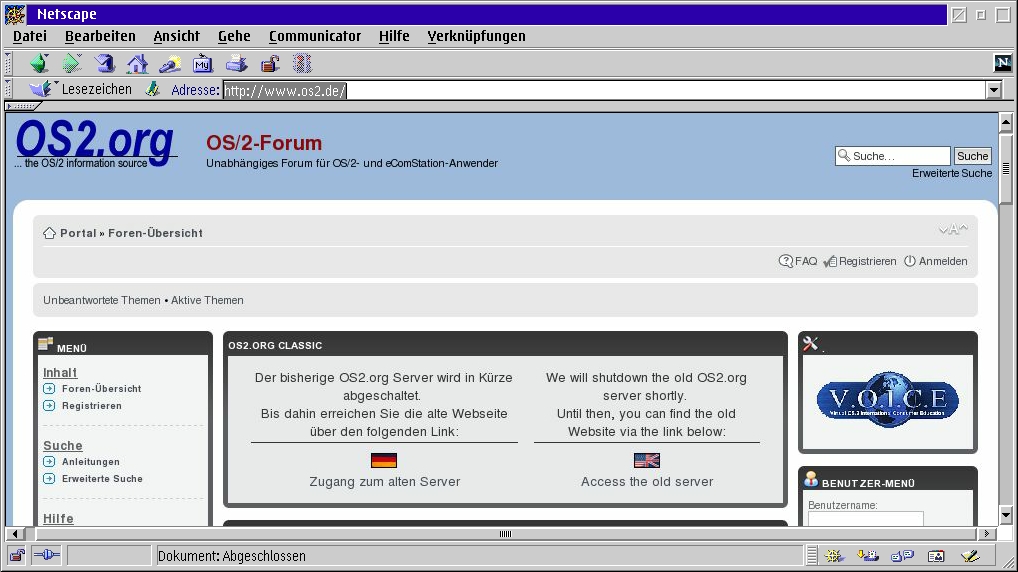Screen dimensions: 1018x572
Task: Click the OS2.org site logo
Action: 95,144
